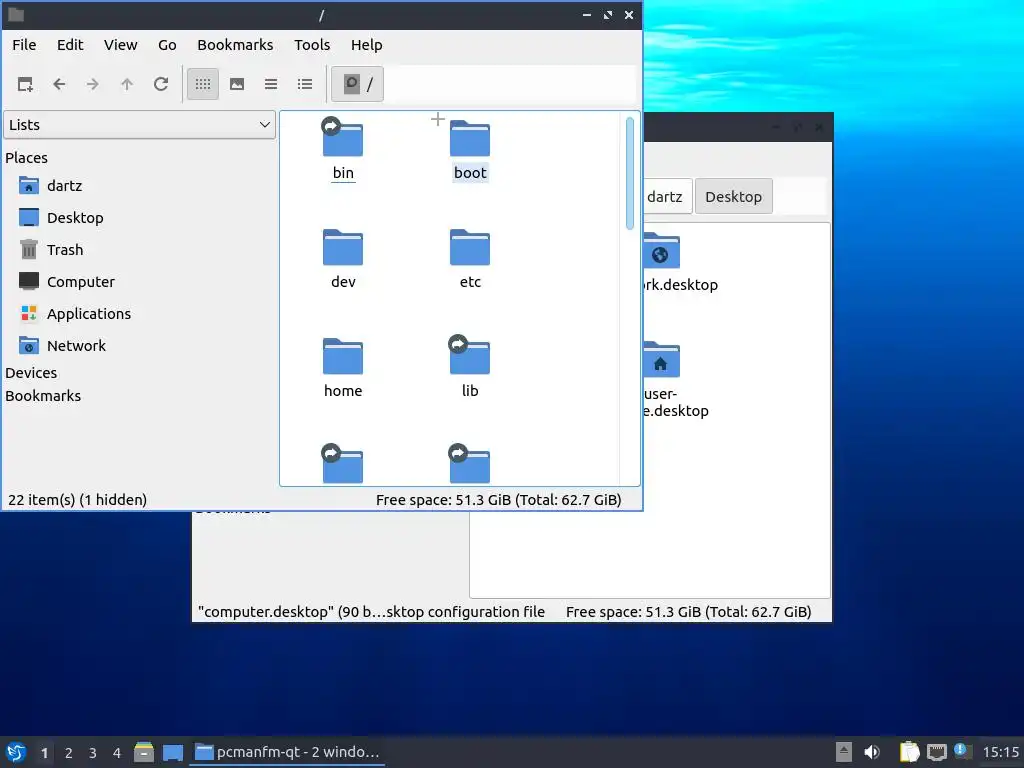Select the lib symlink folder icon
Screen dimensions: 1024x768
pyautogui.click(x=470, y=355)
